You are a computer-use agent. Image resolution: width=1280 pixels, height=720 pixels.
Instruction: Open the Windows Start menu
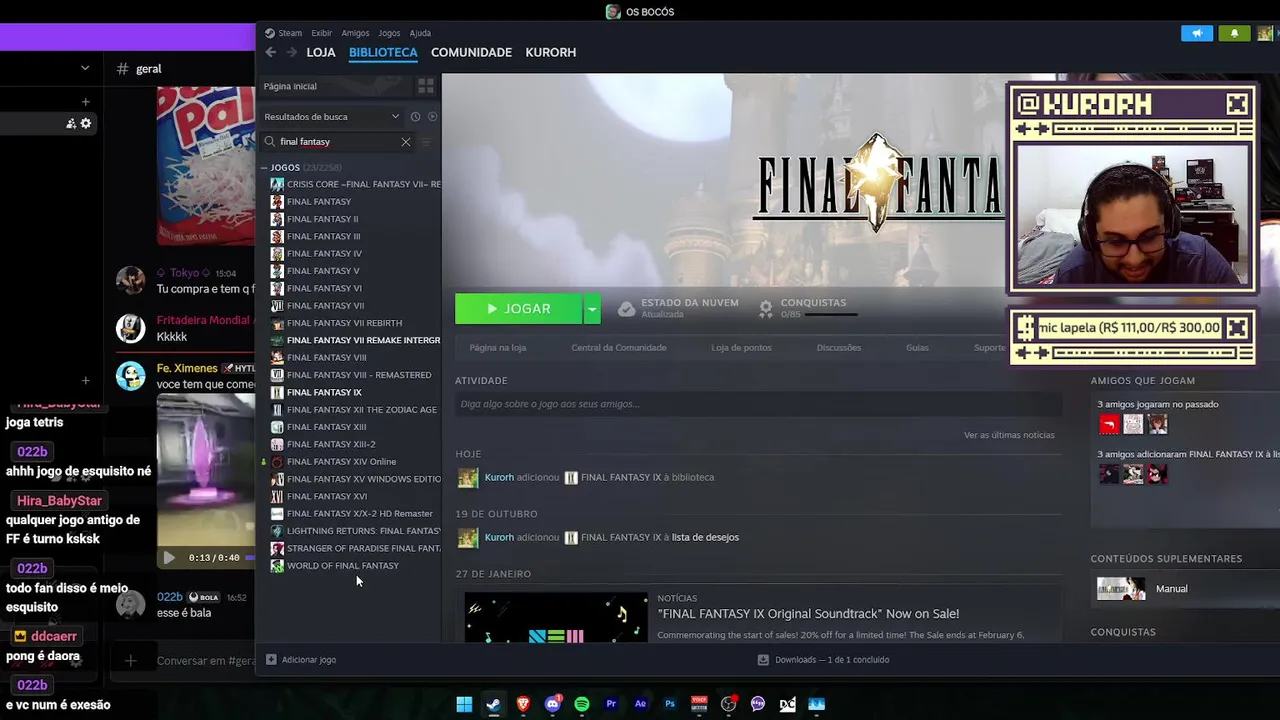coord(464,704)
